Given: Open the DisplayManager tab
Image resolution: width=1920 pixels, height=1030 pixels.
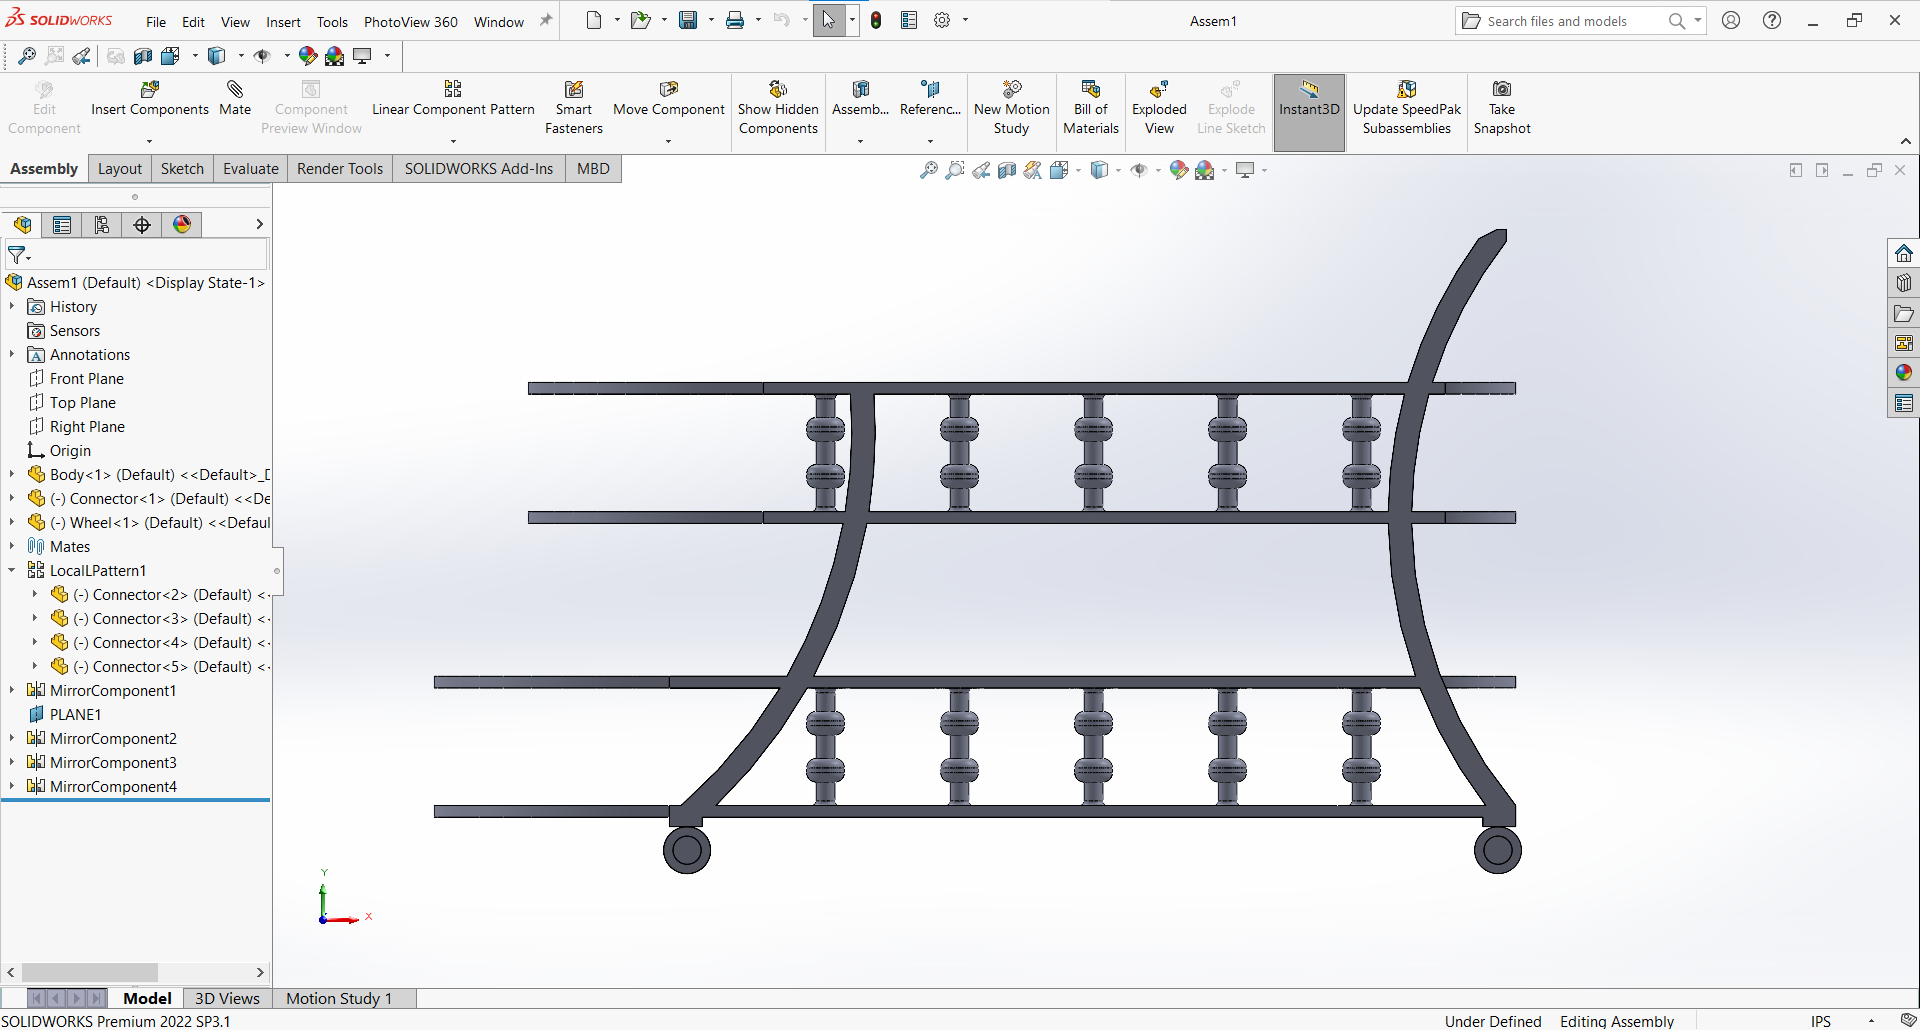Looking at the screenshot, I should tap(182, 225).
